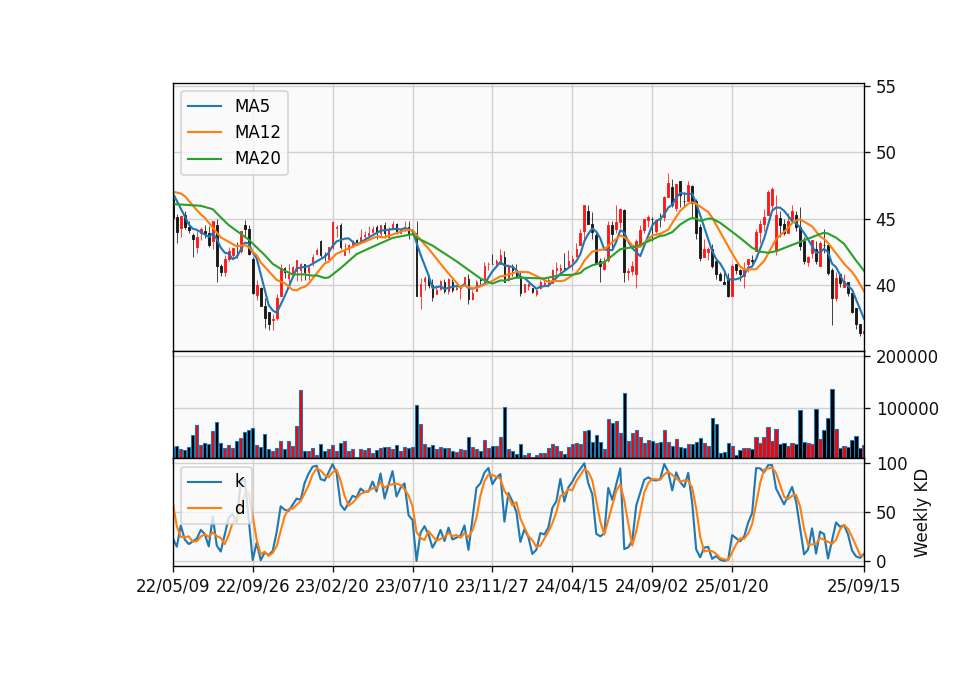Click the 24/09/02 date label
Viewport: 960px width, 690px height.
tap(651, 586)
